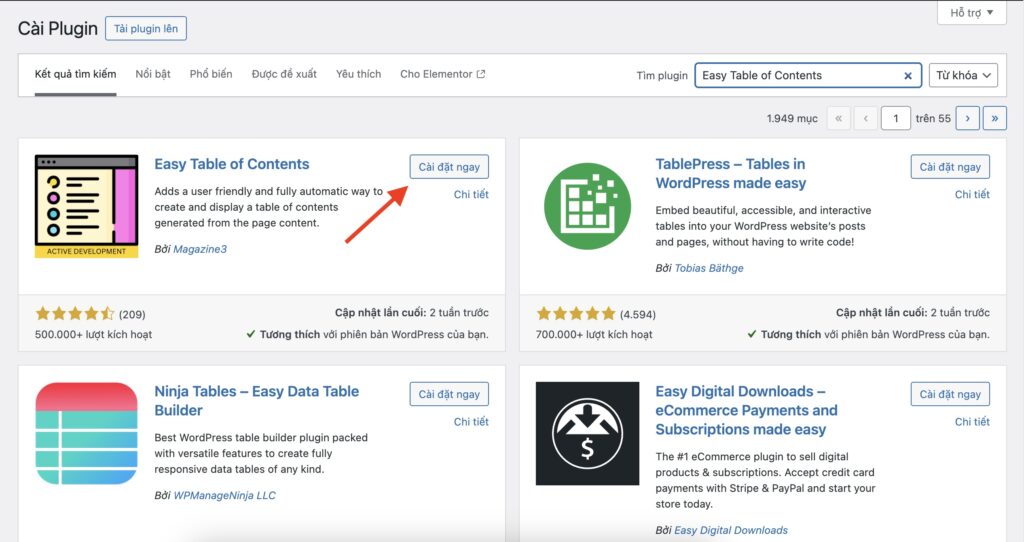
Task: Install Easy Digital Downloads with Cài đặt ngay
Action: click(x=950, y=394)
